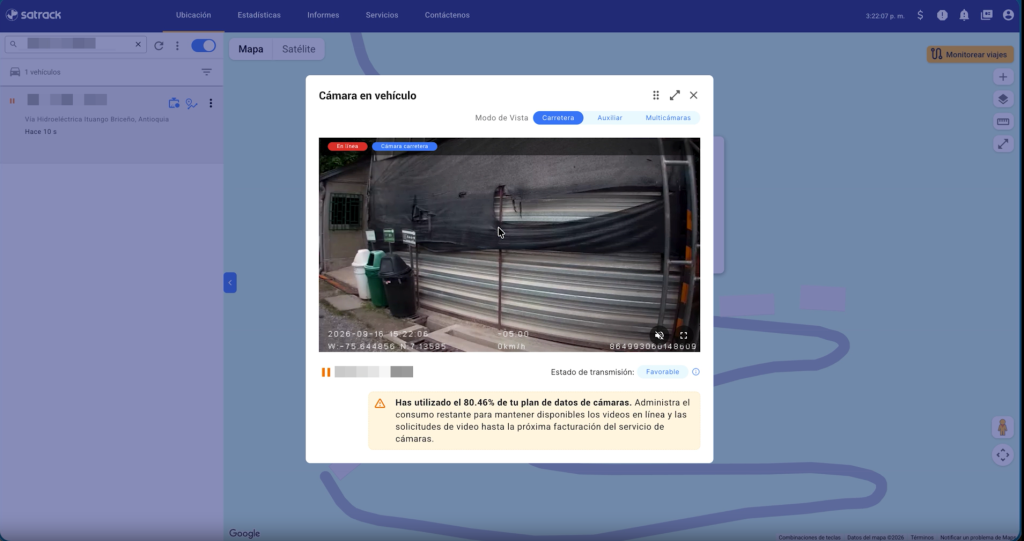Open sidebar options beside the refresh icon

pyautogui.click(x=177, y=46)
